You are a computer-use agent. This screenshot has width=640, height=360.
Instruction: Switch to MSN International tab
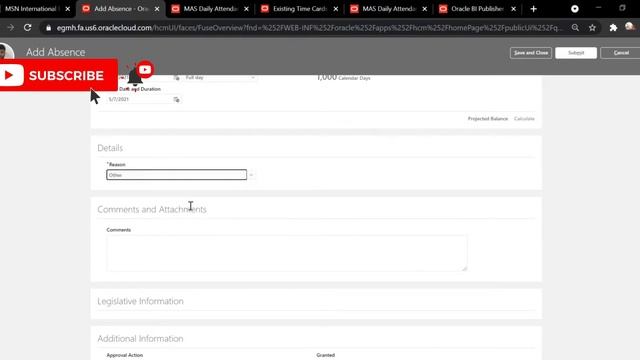click(31, 9)
